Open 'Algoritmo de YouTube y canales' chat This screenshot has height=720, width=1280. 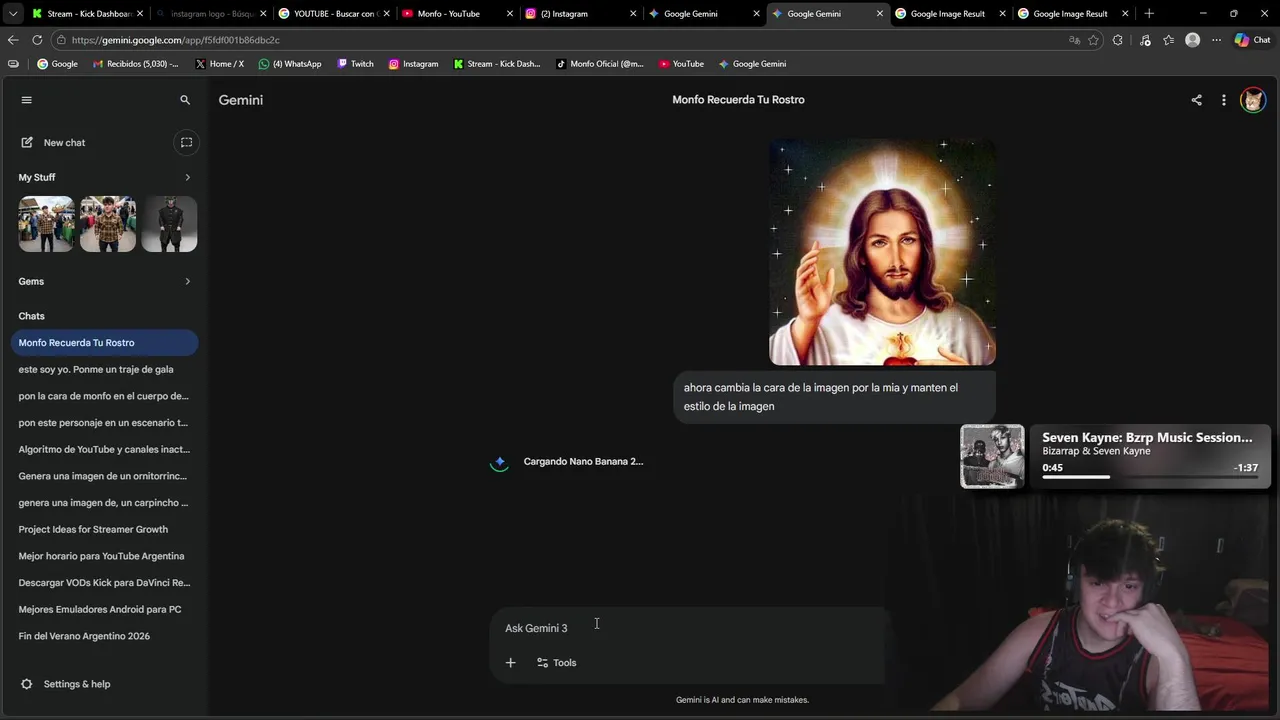[x=104, y=449]
